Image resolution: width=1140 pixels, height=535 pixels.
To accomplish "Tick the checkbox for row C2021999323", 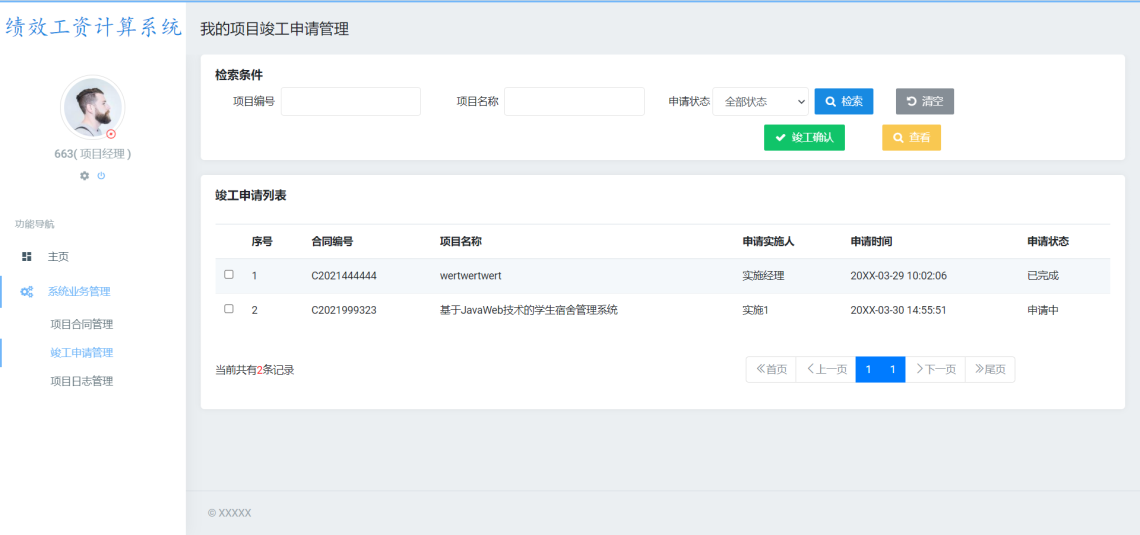I will coord(229,309).
